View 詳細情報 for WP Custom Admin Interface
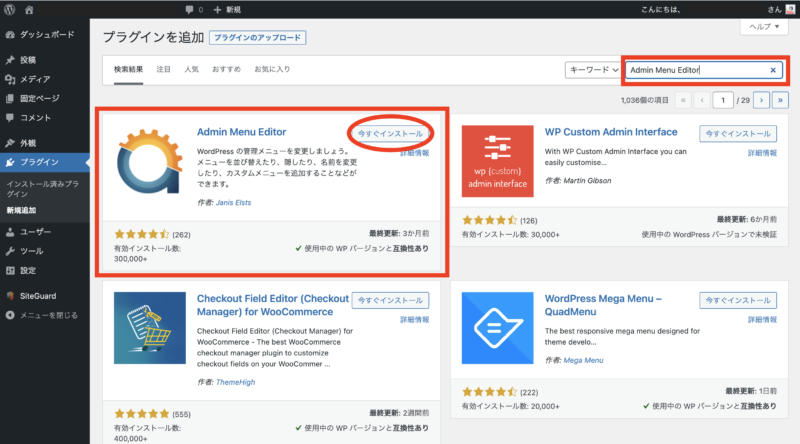This screenshot has width=800, height=444. 762,153
